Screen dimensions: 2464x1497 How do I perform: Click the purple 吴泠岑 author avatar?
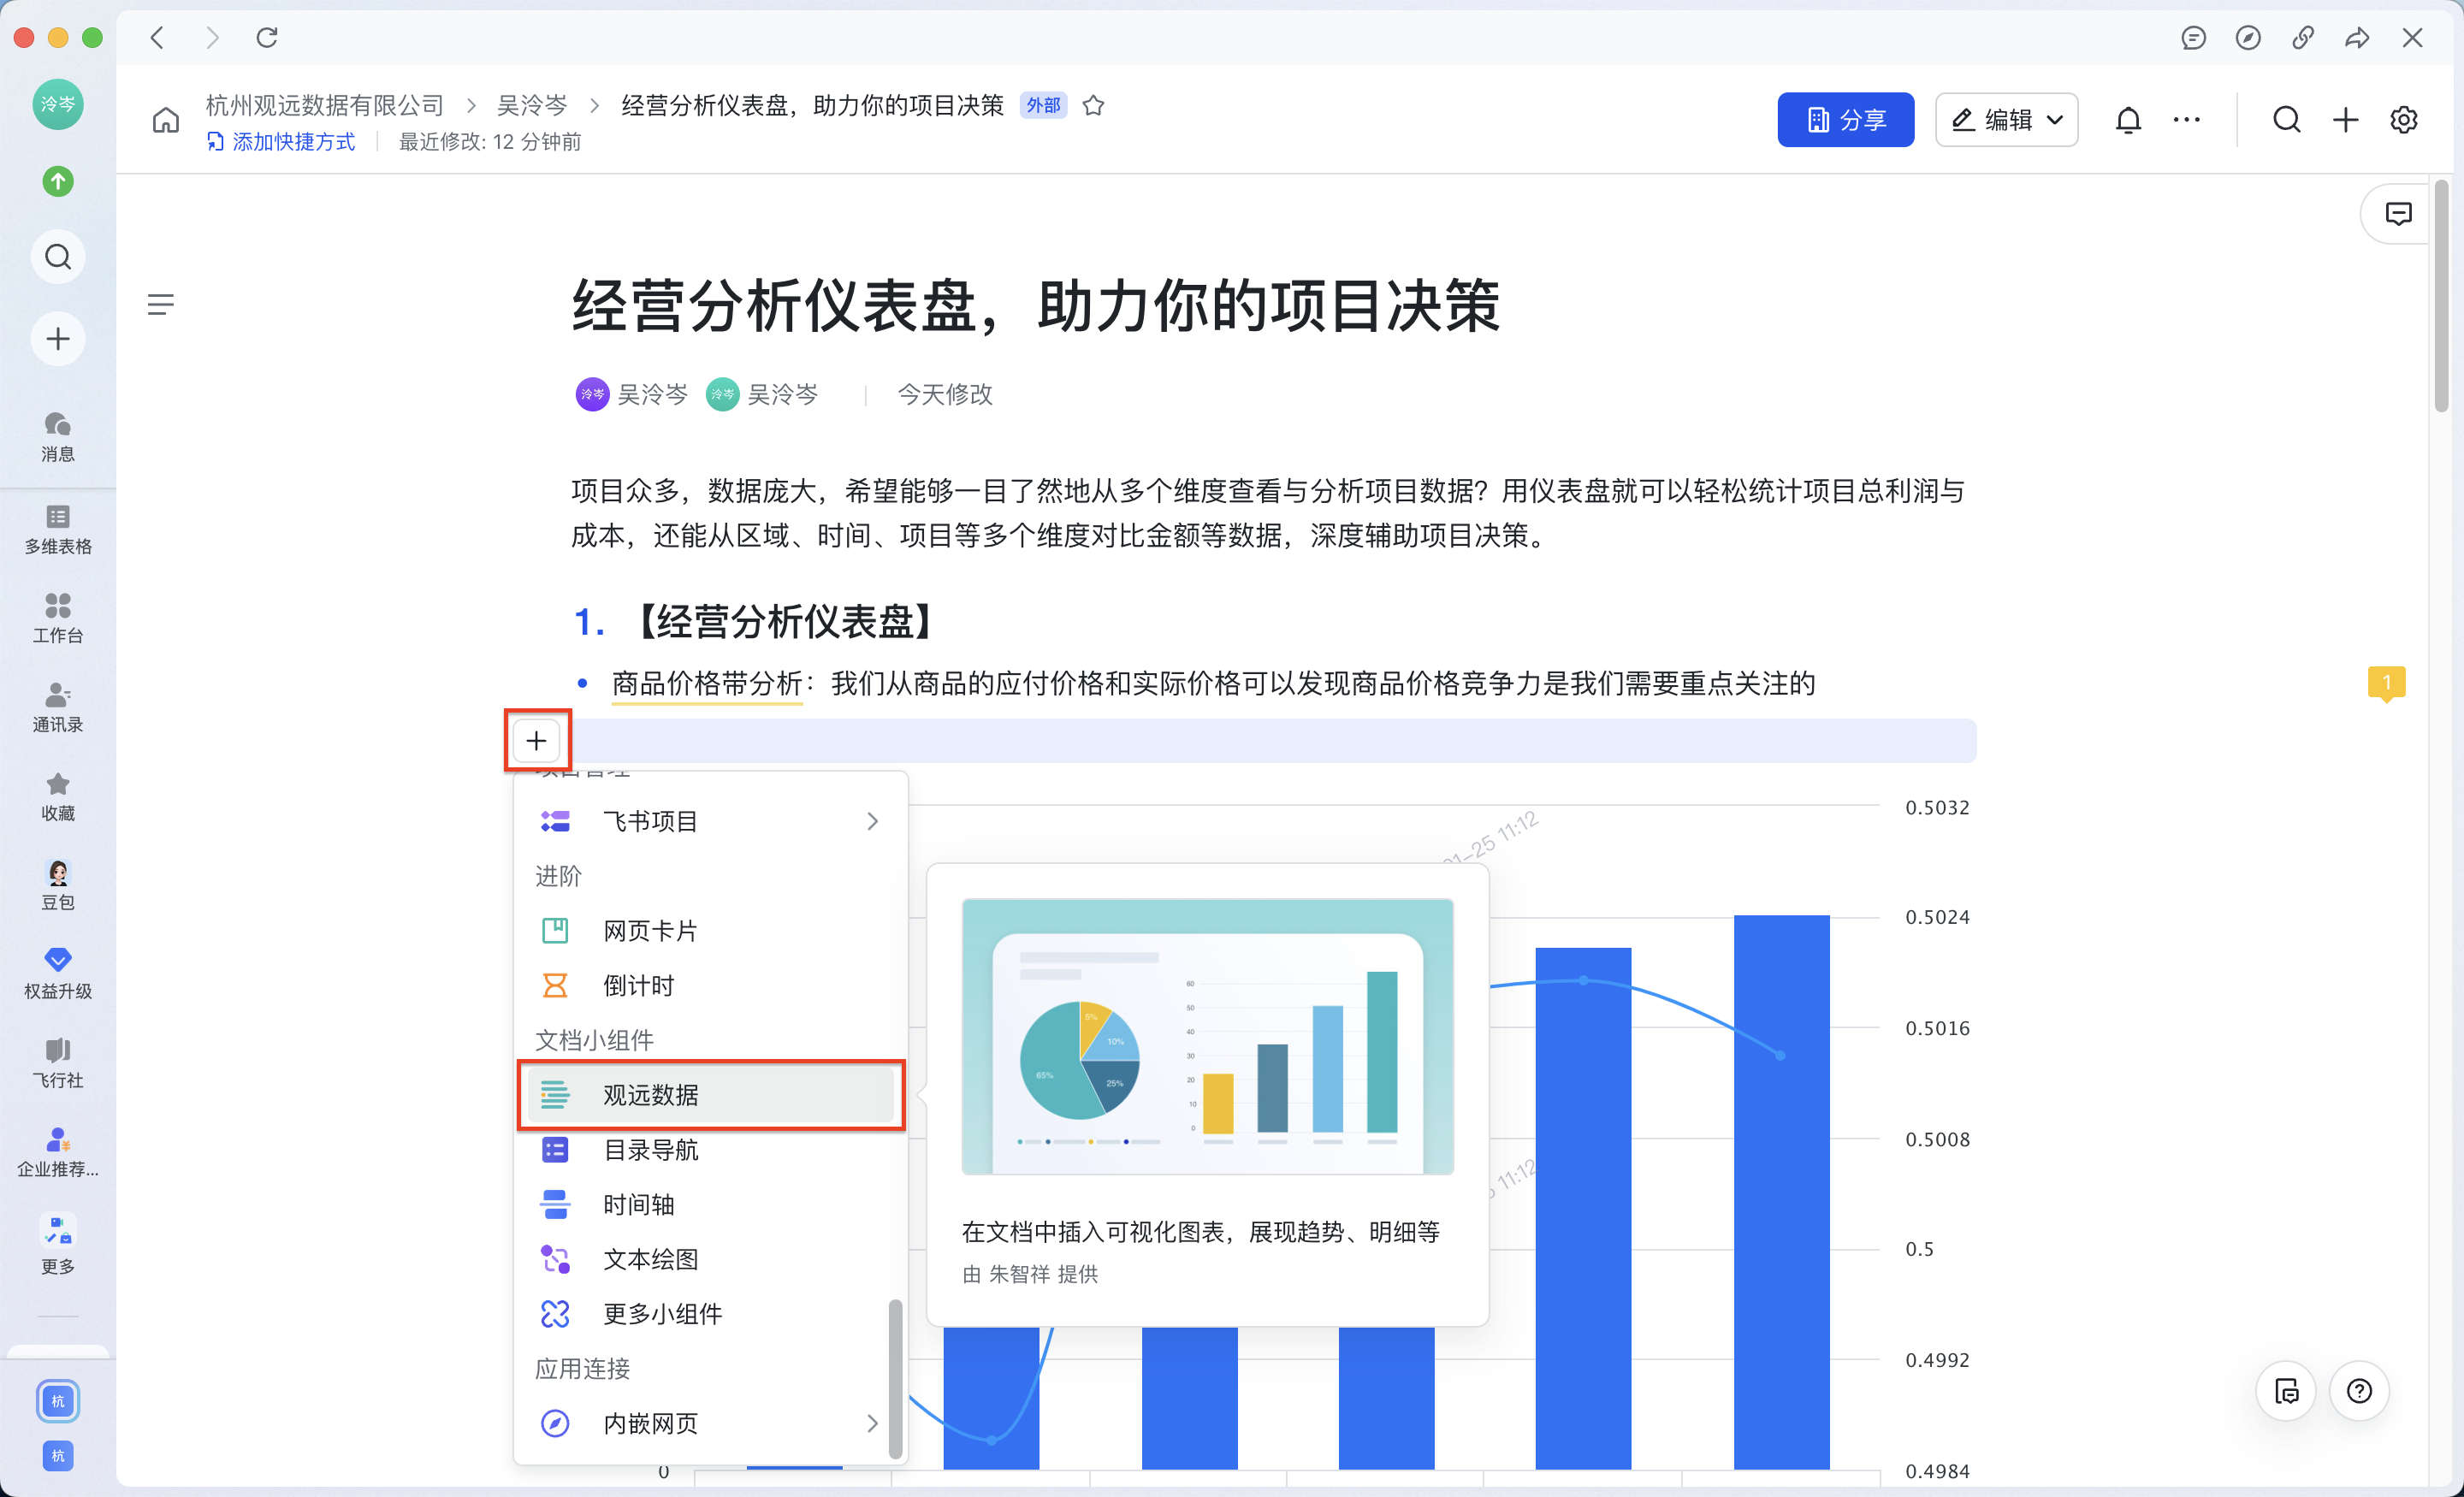tap(592, 394)
